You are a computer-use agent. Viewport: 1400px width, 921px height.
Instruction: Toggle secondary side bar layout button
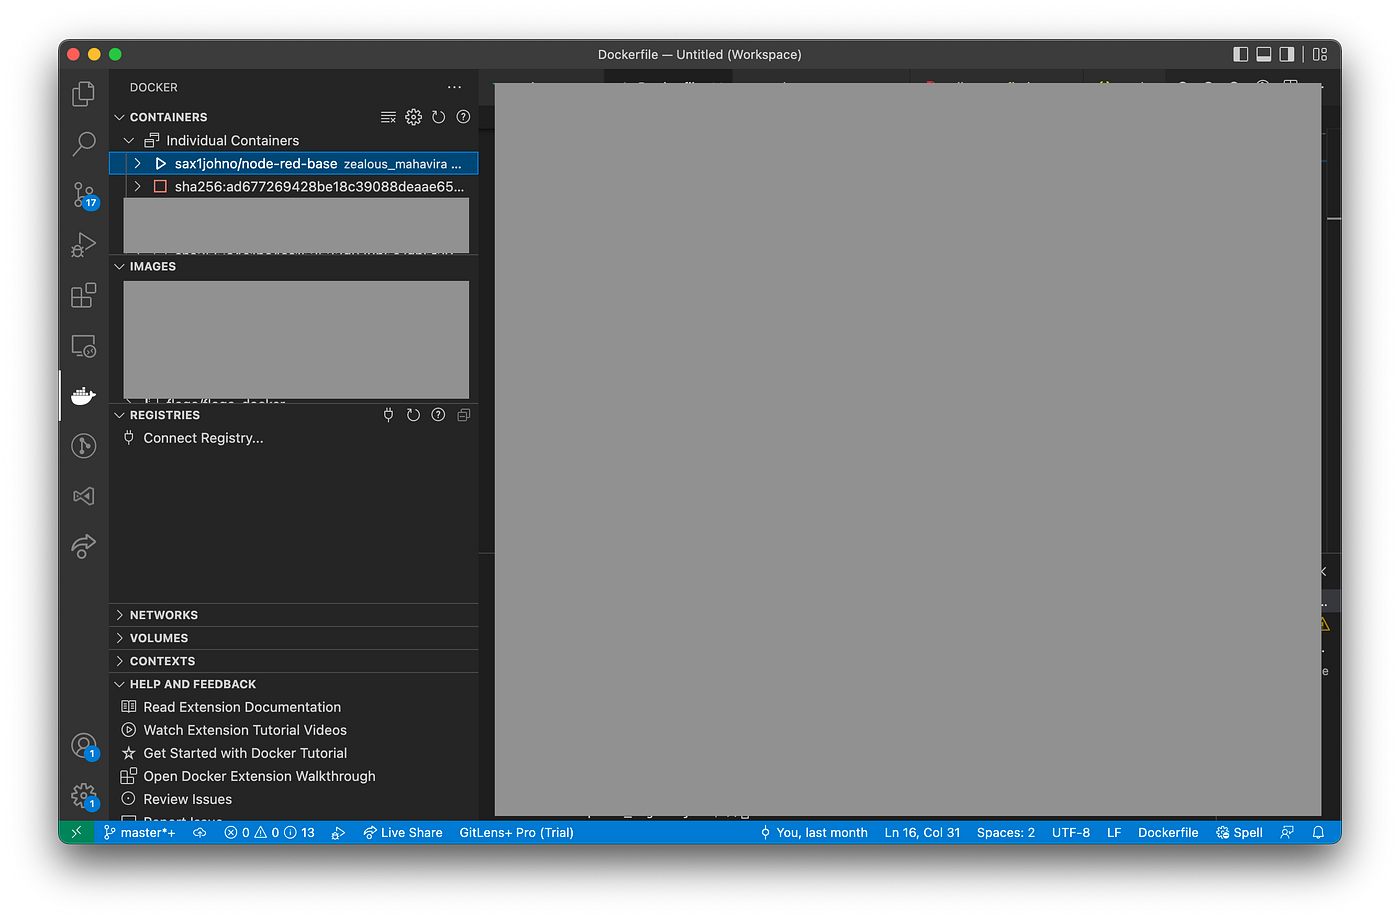tap(1287, 54)
